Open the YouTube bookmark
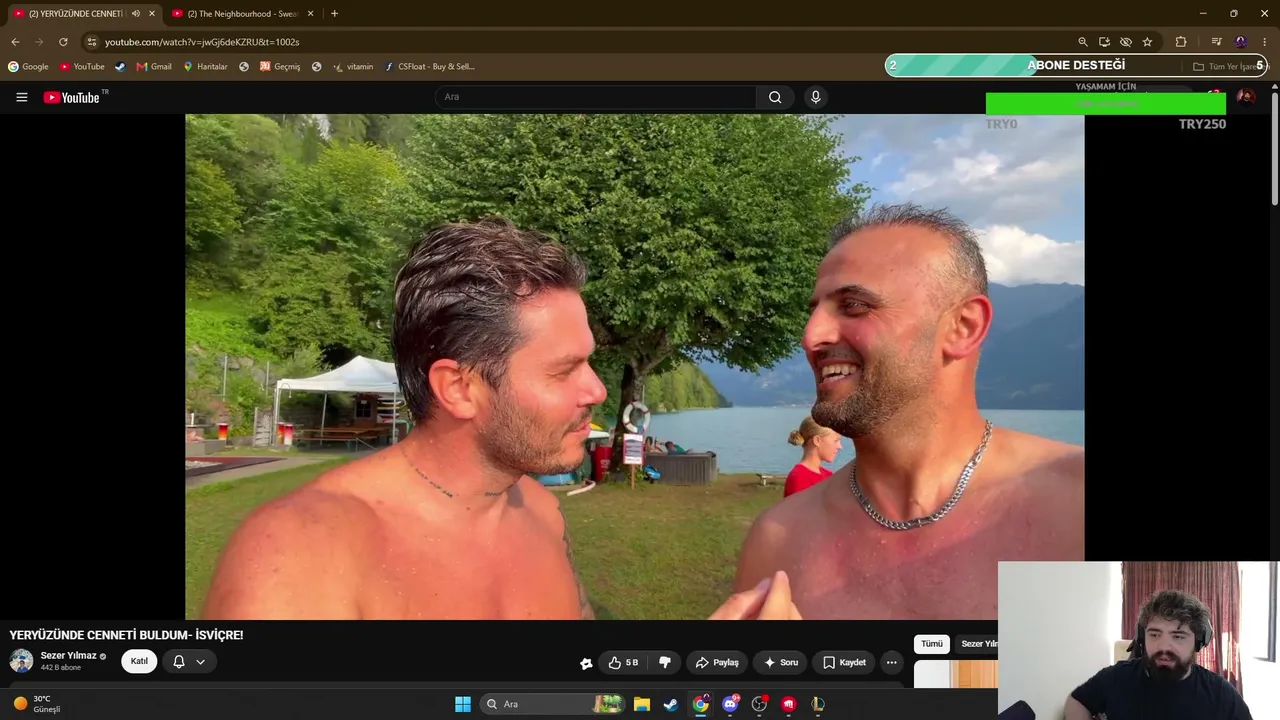The height and width of the screenshot is (720, 1280). tap(82, 67)
